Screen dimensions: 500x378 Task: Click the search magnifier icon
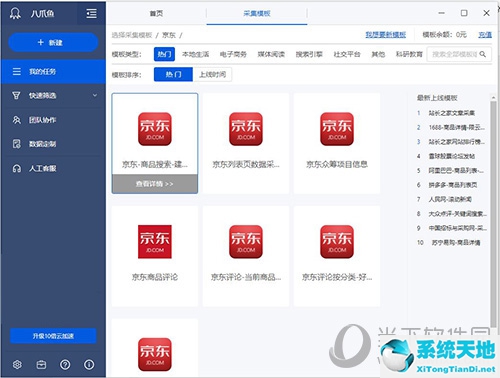[483, 54]
